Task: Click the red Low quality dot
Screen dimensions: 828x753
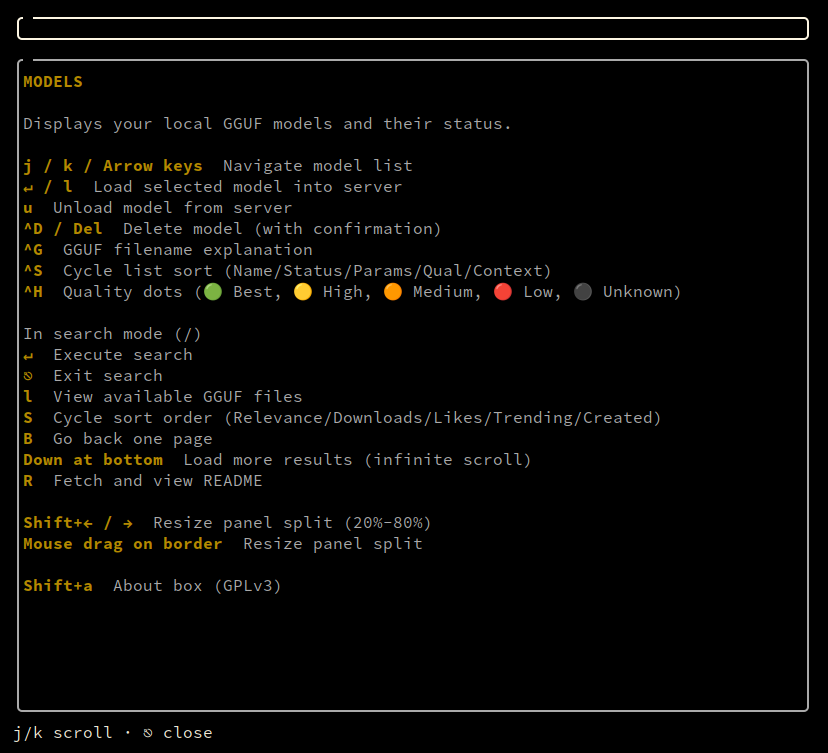Action: [503, 291]
